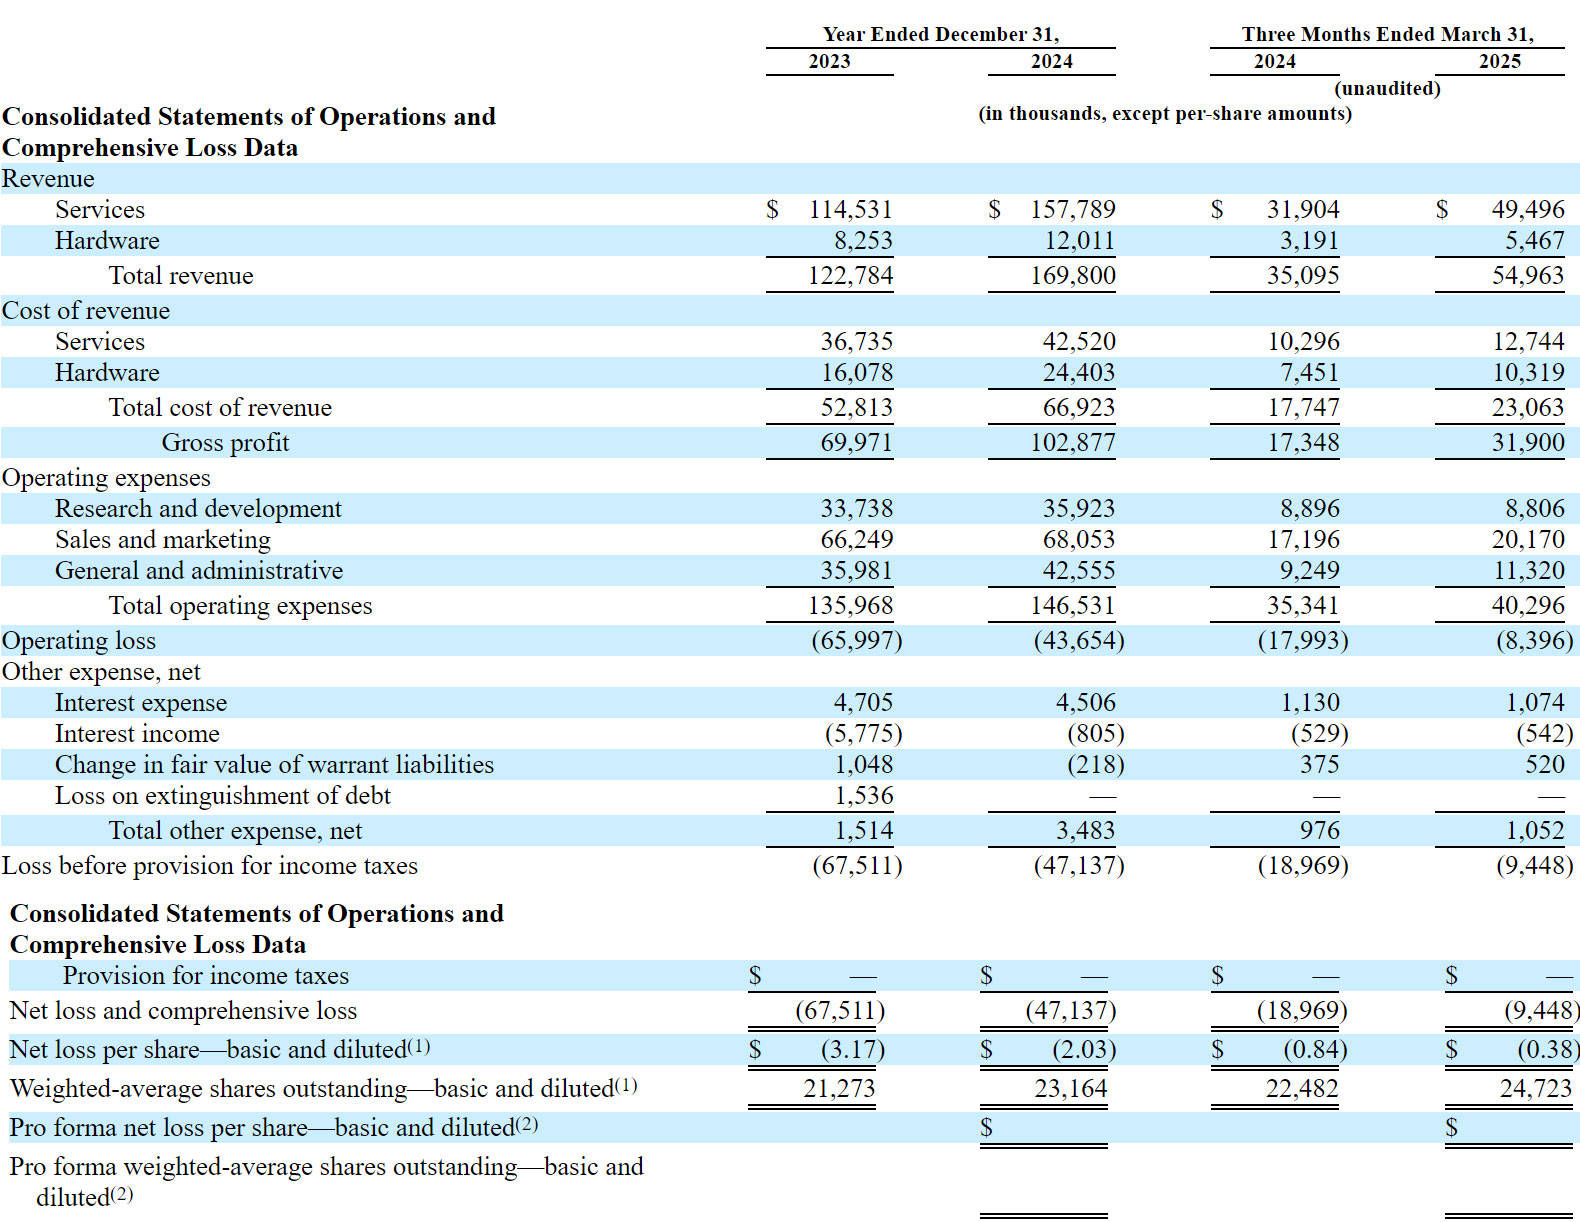
Task: Select the March 2025 gross profit value 31,900
Action: [x=1527, y=443]
